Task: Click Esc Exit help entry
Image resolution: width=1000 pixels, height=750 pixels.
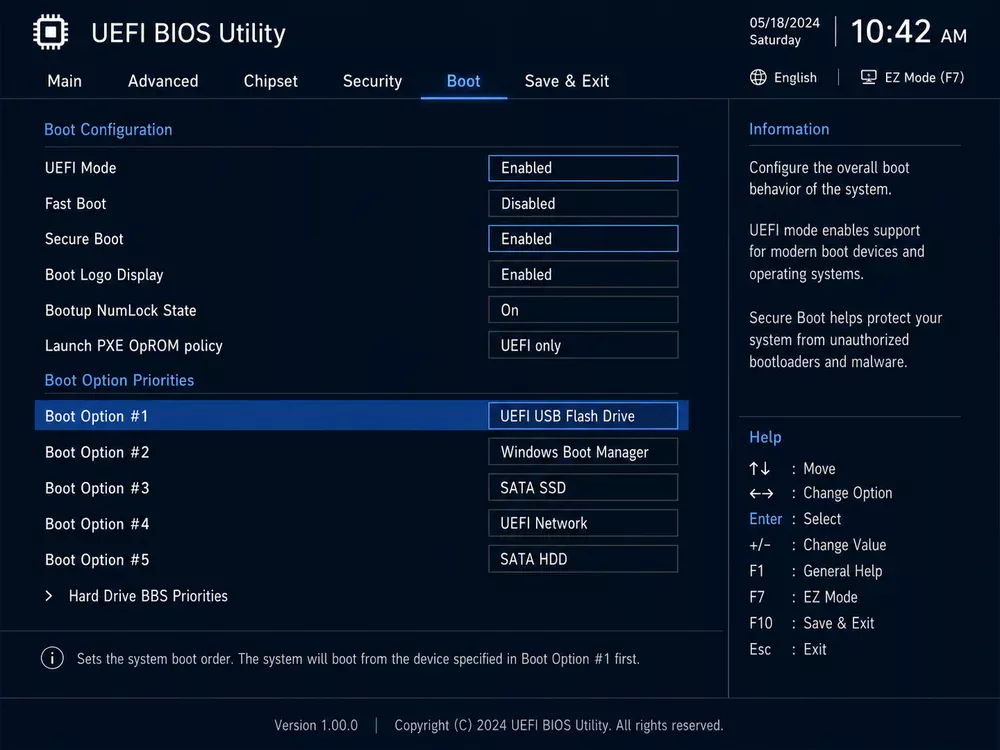Action: tap(788, 649)
